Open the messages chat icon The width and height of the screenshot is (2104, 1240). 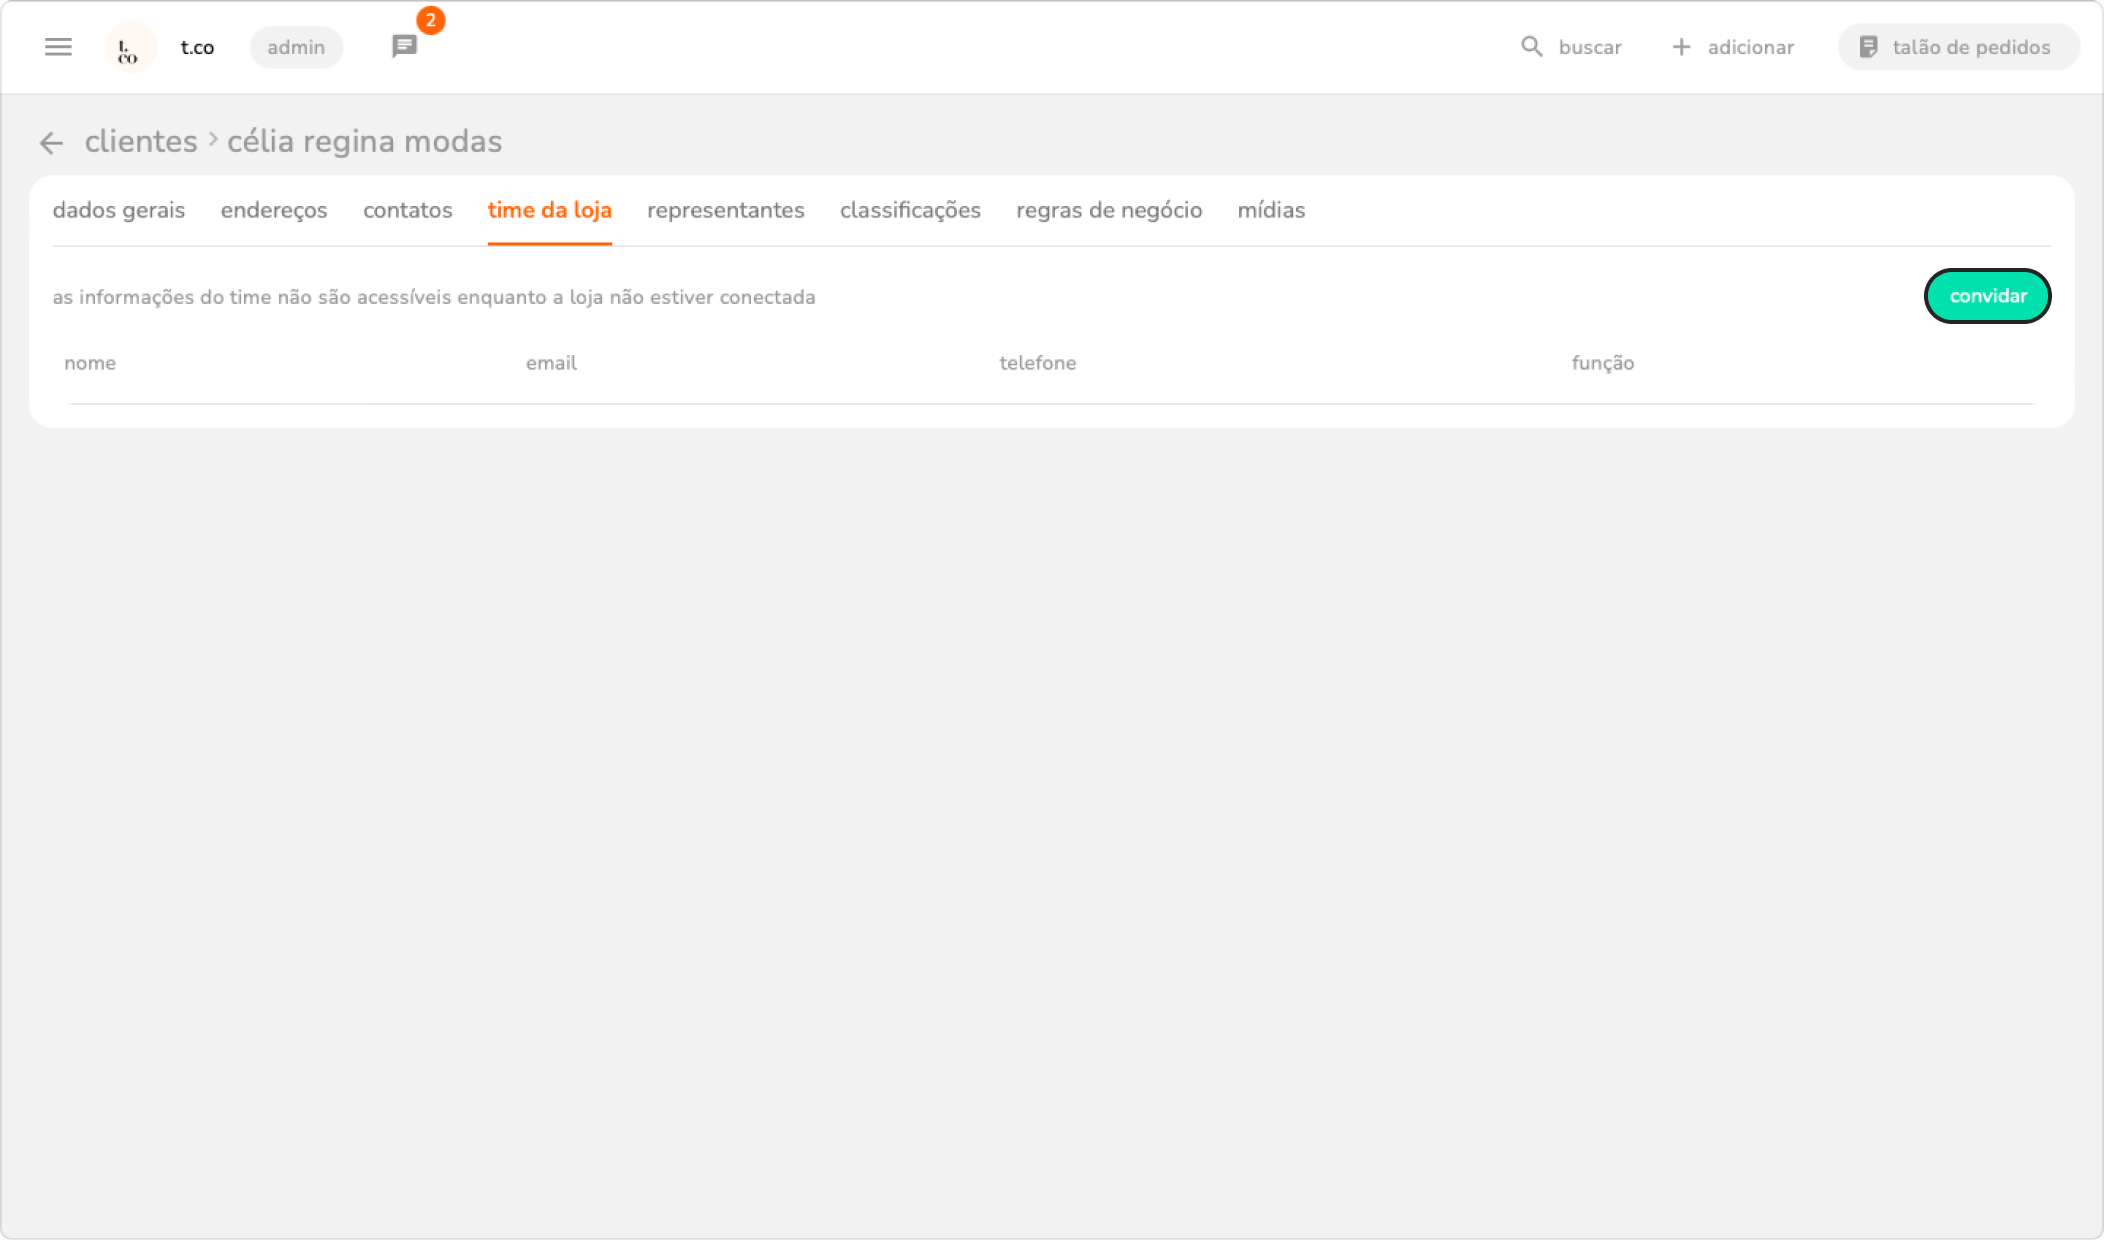404,46
